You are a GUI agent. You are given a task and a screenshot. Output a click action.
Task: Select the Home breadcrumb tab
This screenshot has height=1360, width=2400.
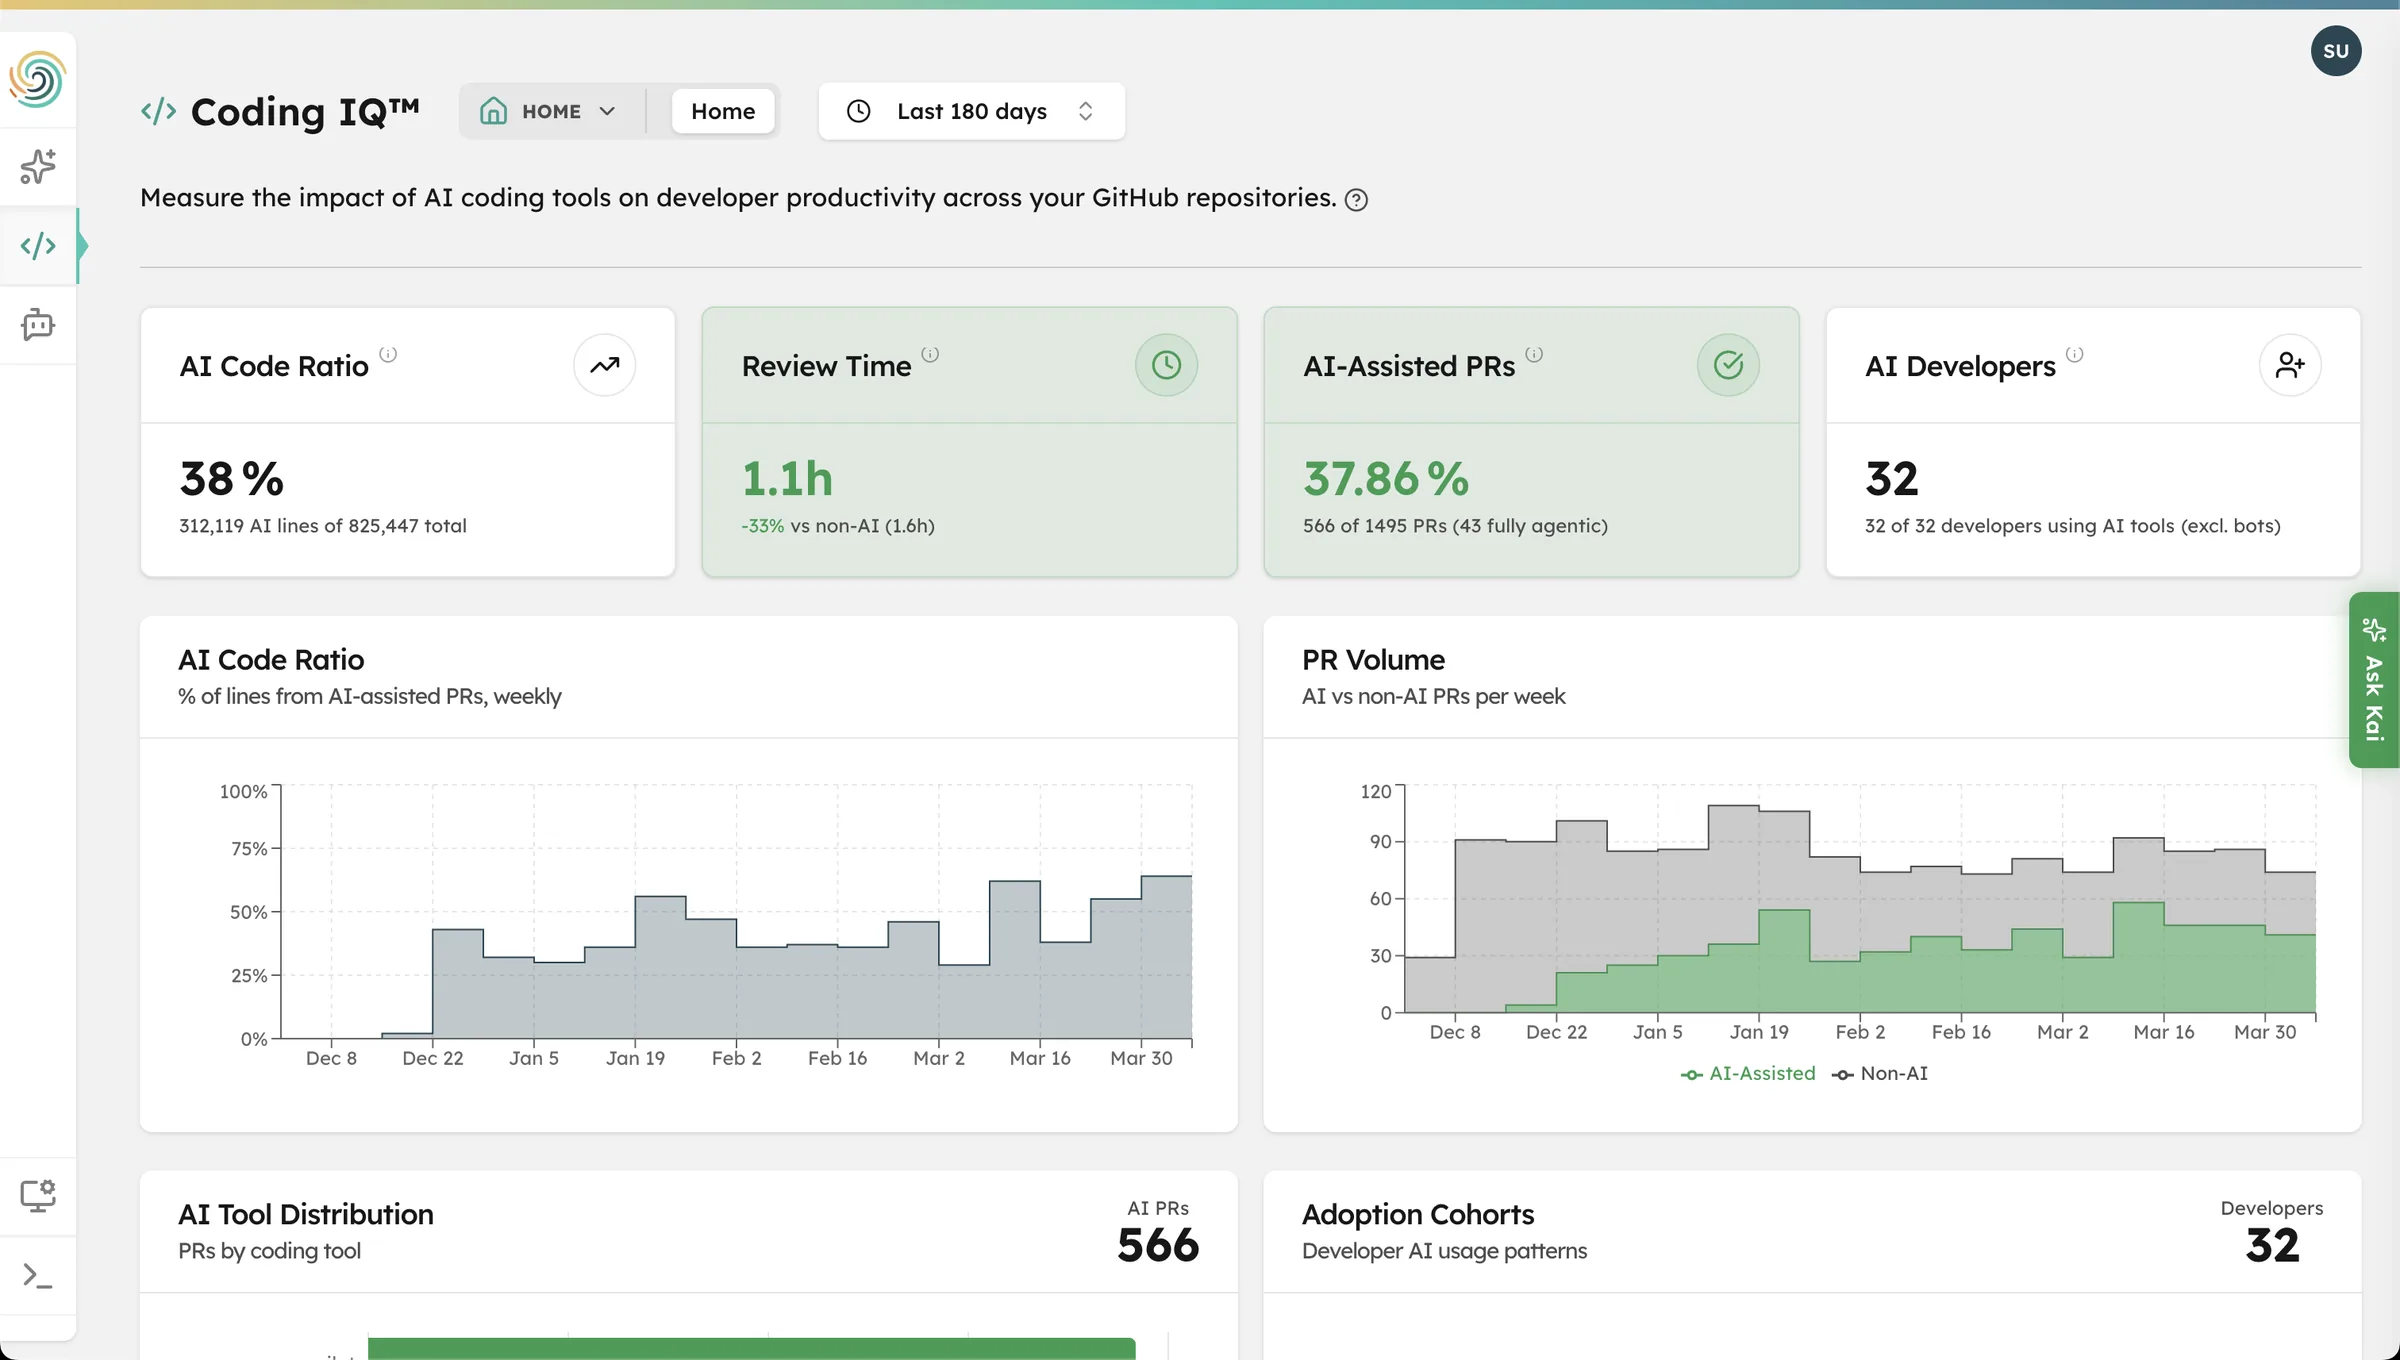[x=723, y=111]
